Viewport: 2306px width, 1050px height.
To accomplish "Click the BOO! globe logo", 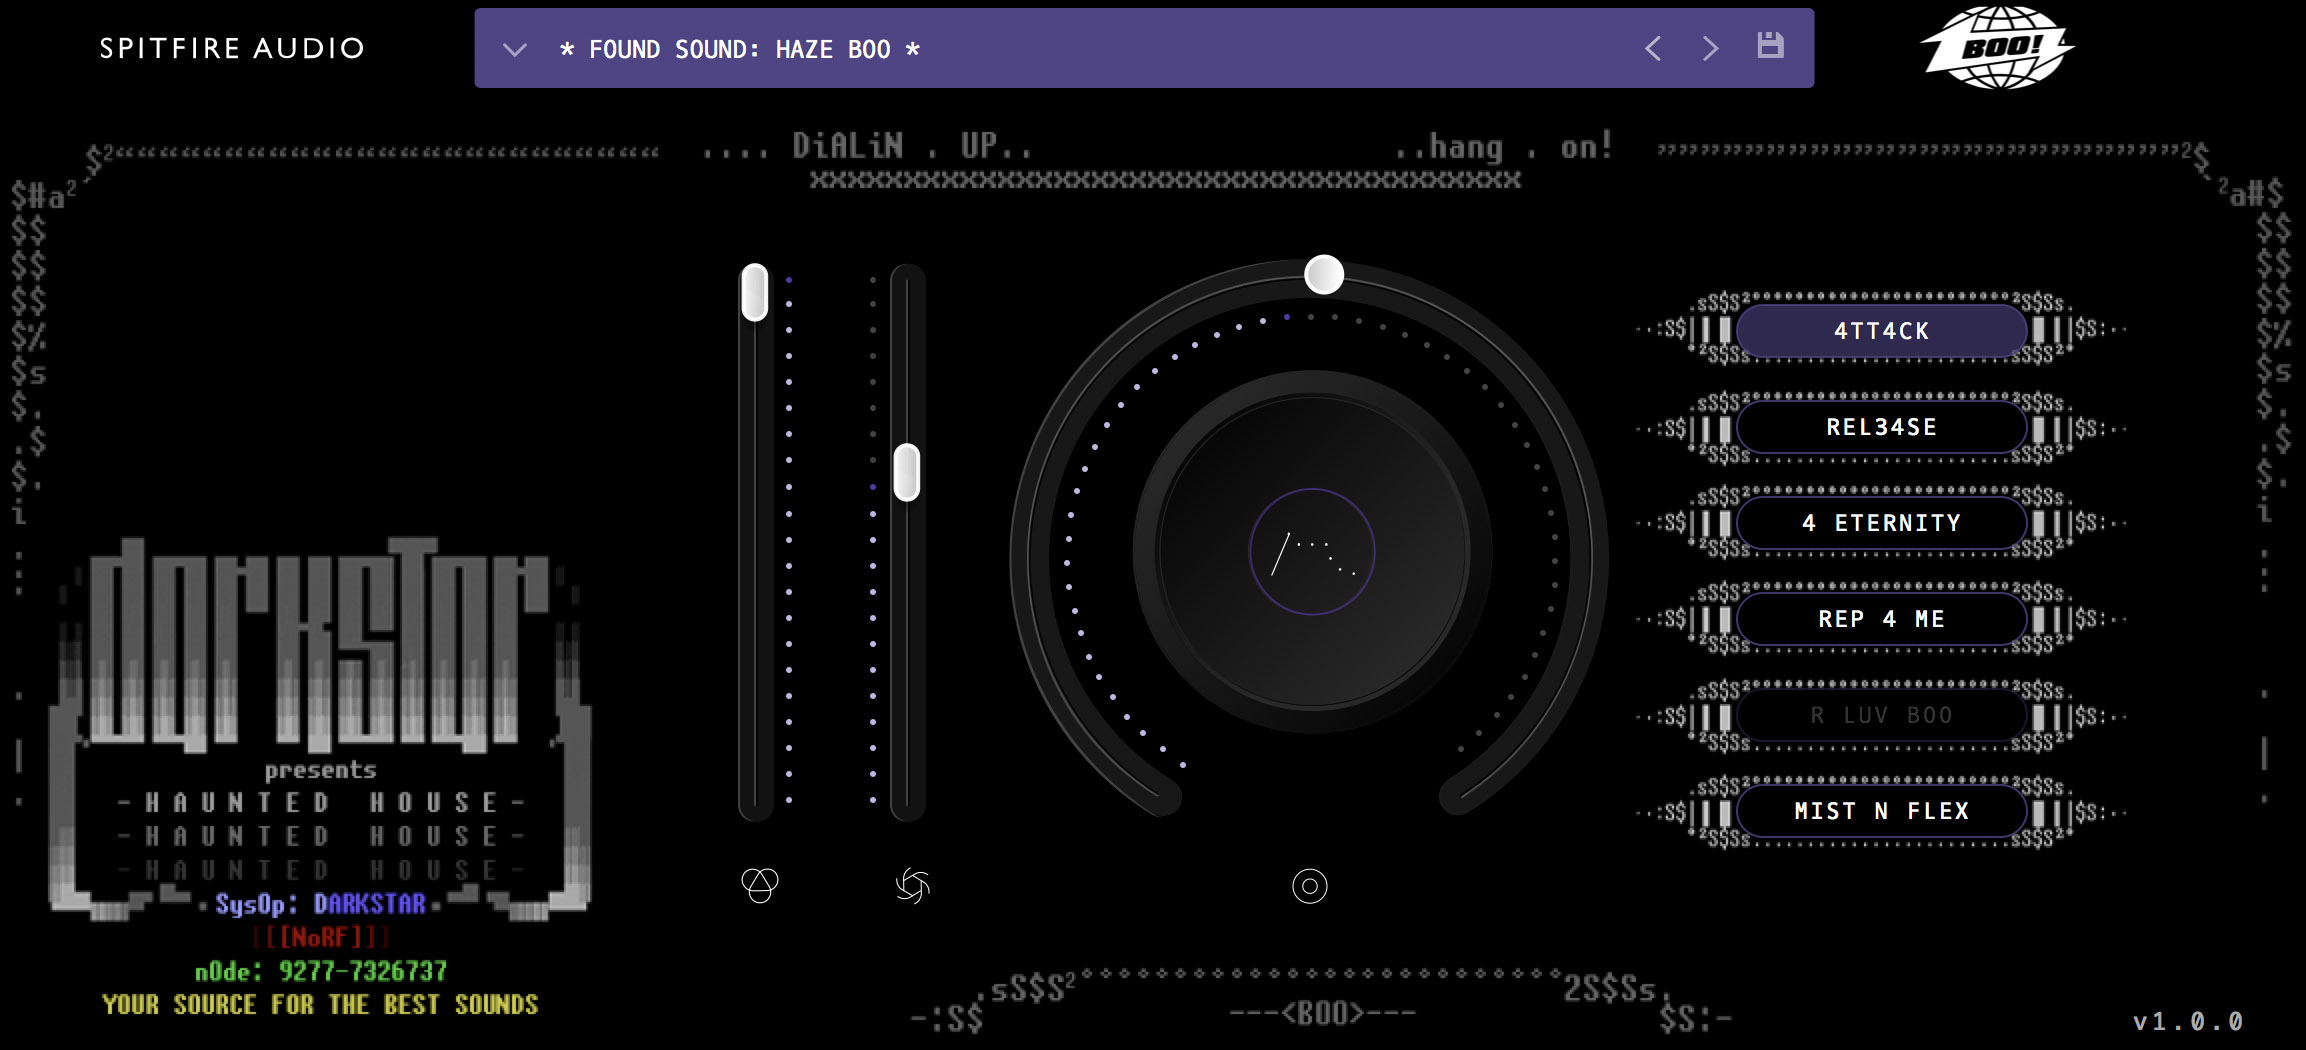I will click(1996, 47).
